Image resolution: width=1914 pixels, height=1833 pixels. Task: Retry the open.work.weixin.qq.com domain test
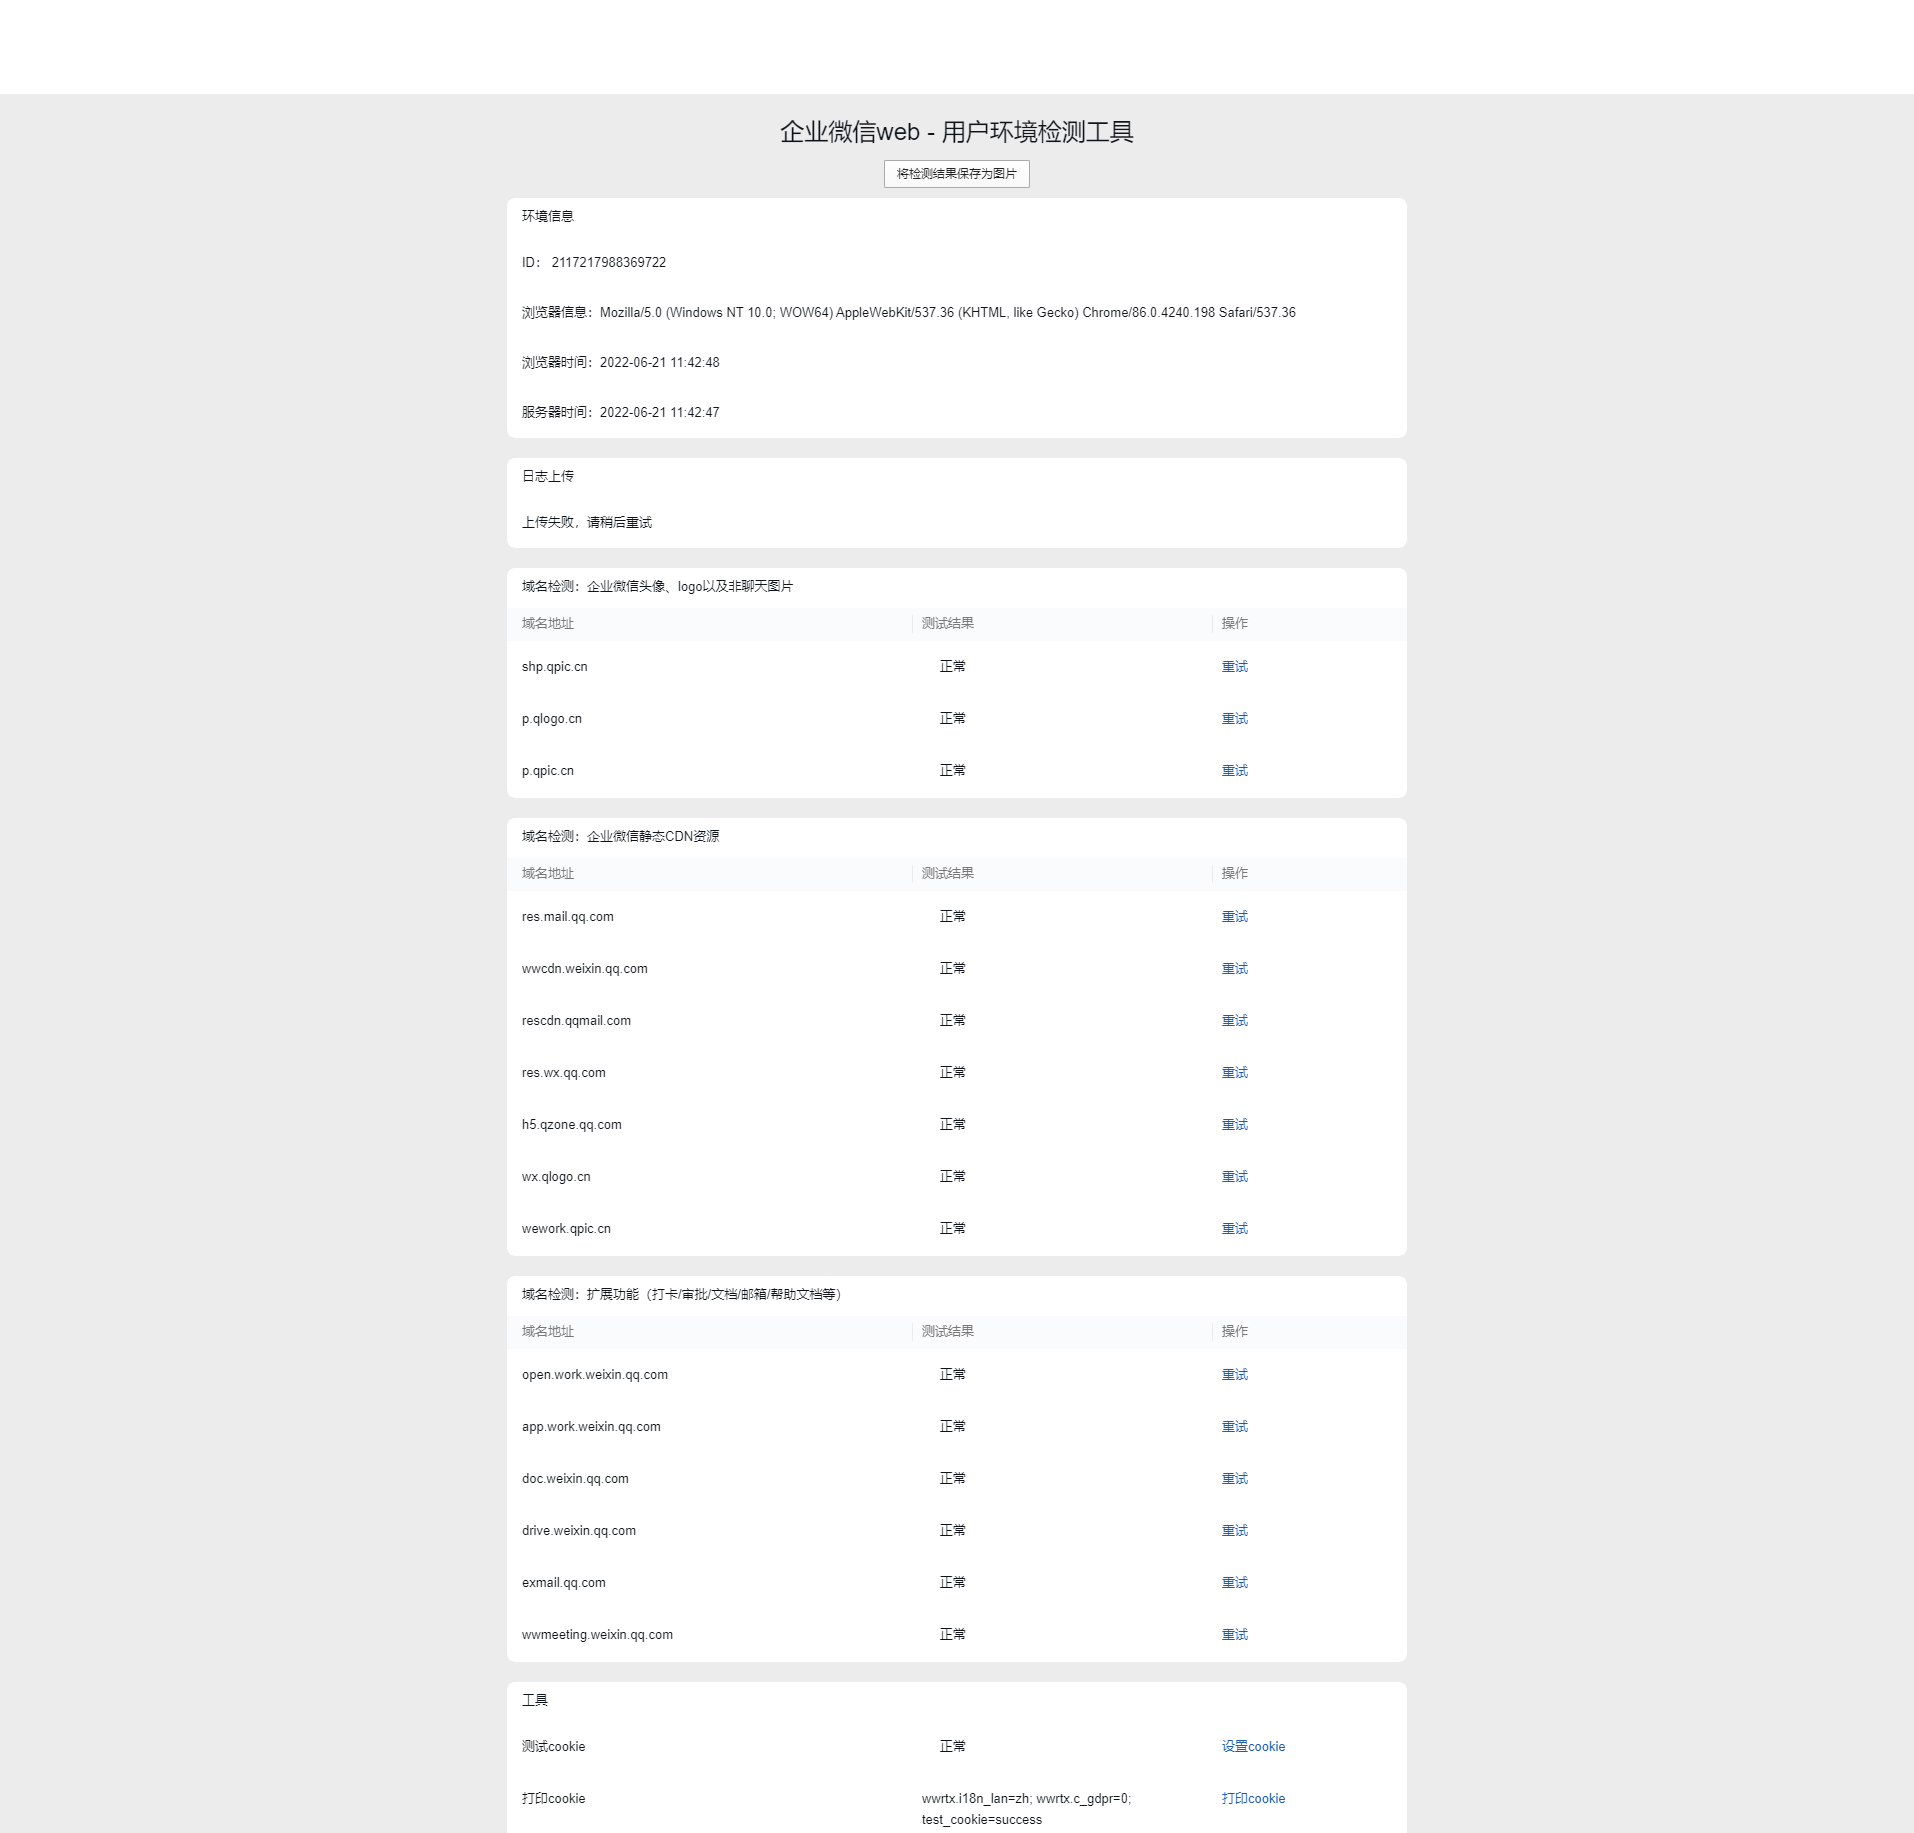pos(1234,1375)
